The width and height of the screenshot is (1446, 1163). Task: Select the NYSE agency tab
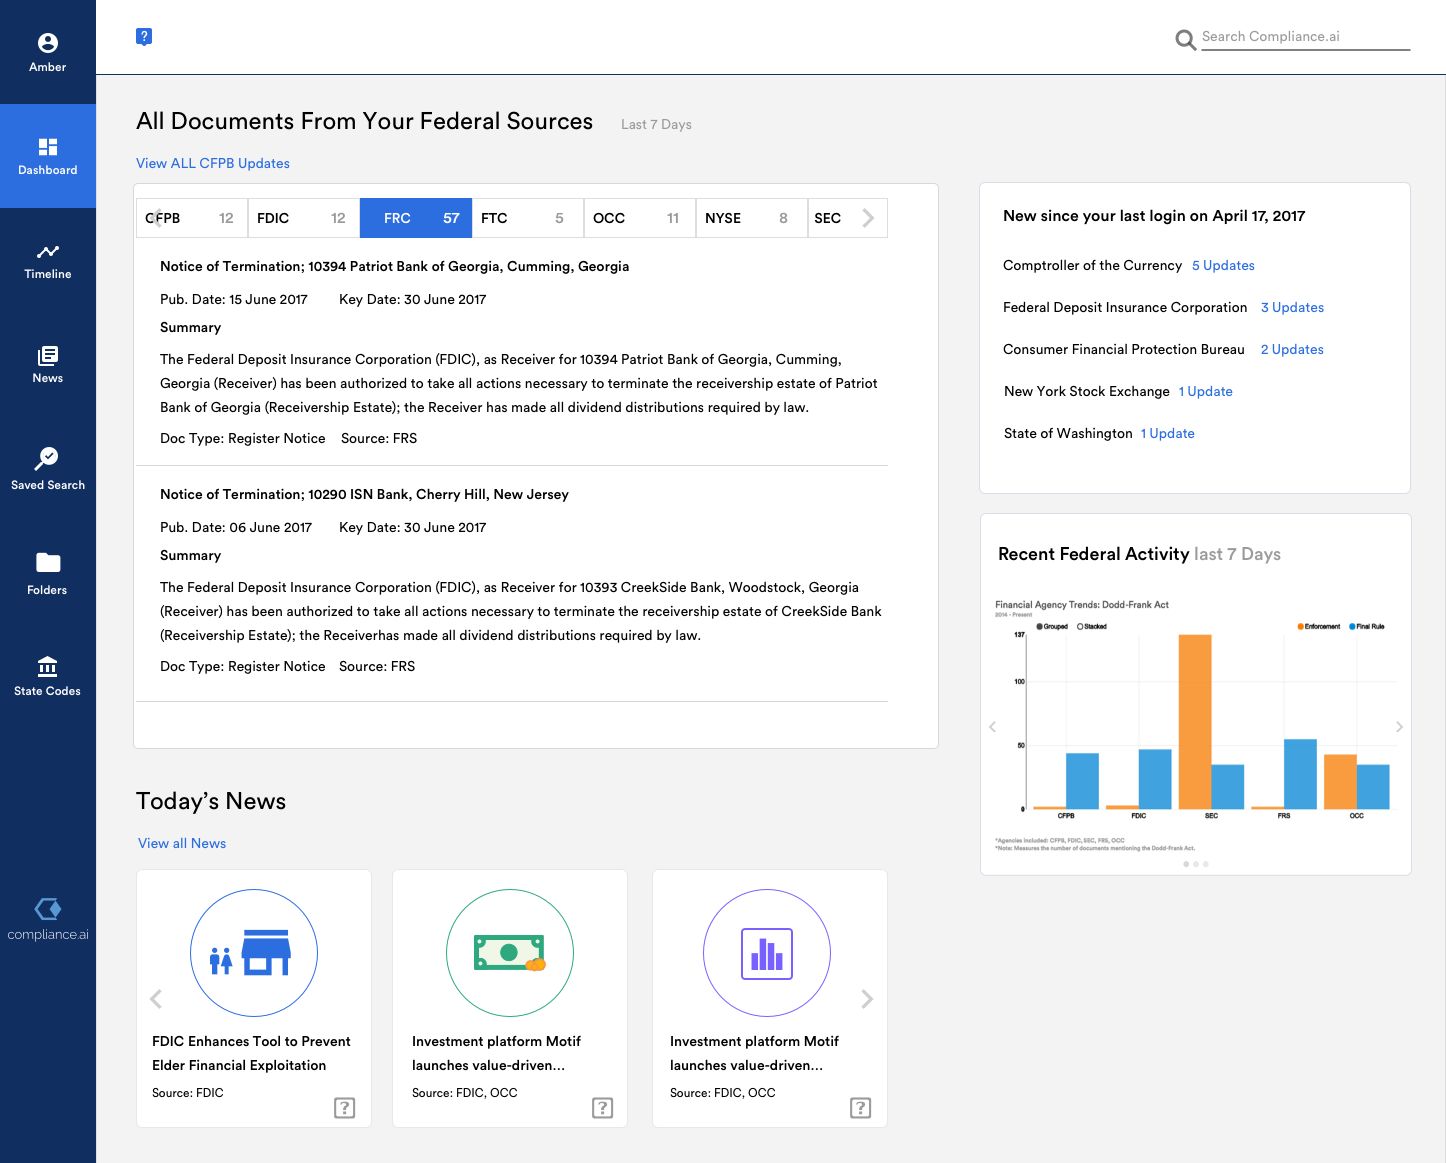(x=752, y=218)
